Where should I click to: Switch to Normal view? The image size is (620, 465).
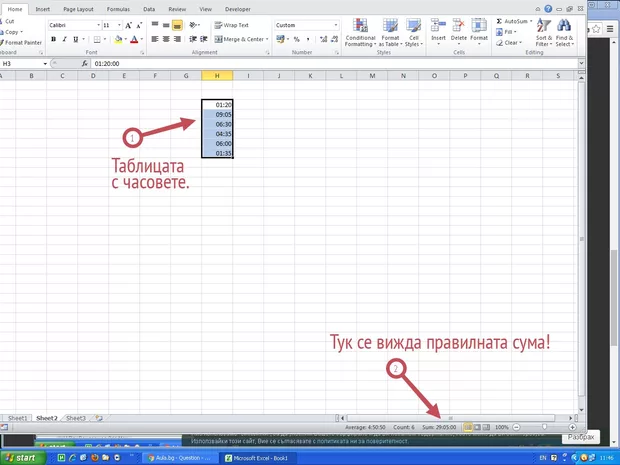click(468, 427)
